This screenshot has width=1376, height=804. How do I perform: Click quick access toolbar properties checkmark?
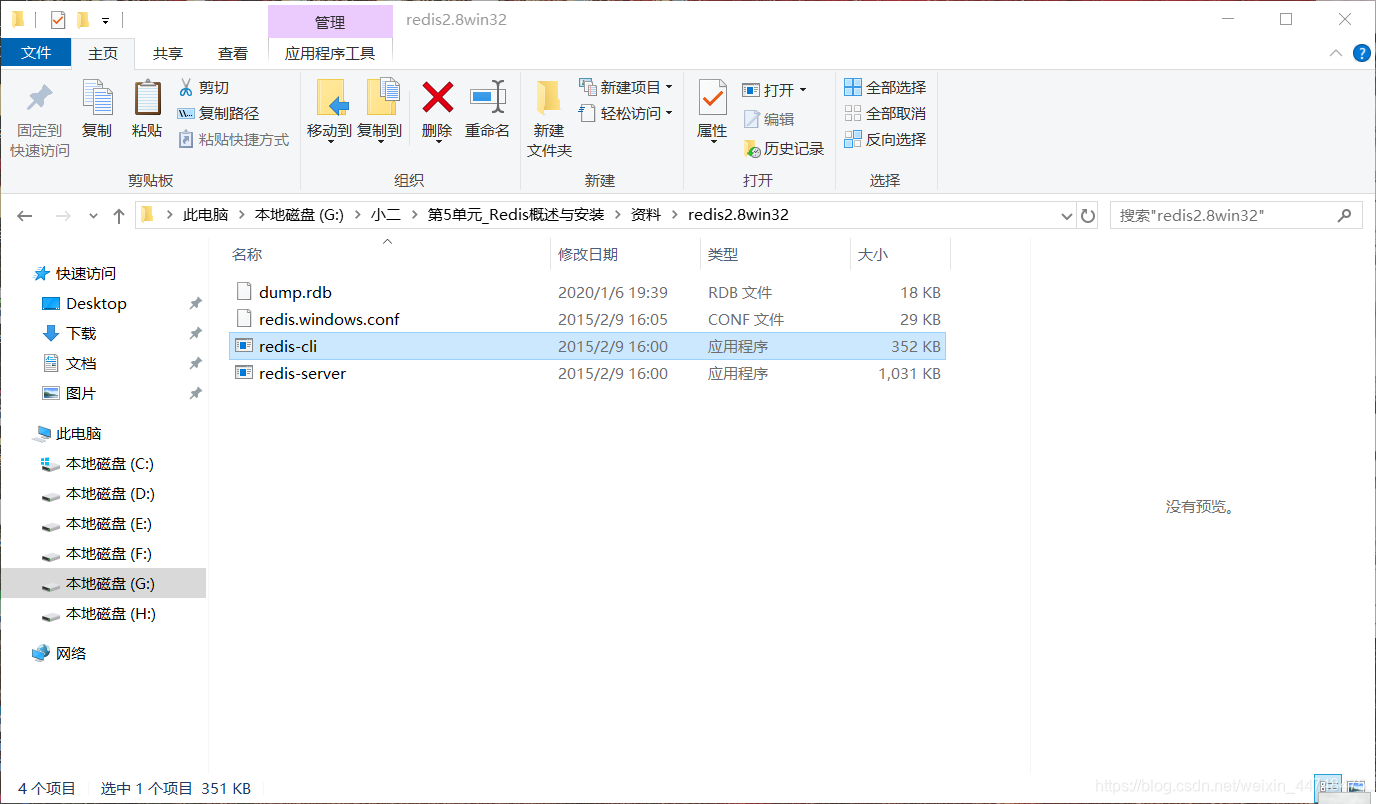[x=57, y=19]
